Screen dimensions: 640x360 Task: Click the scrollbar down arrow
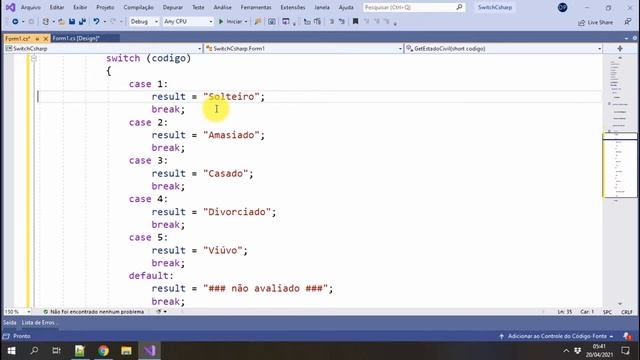[620, 304]
